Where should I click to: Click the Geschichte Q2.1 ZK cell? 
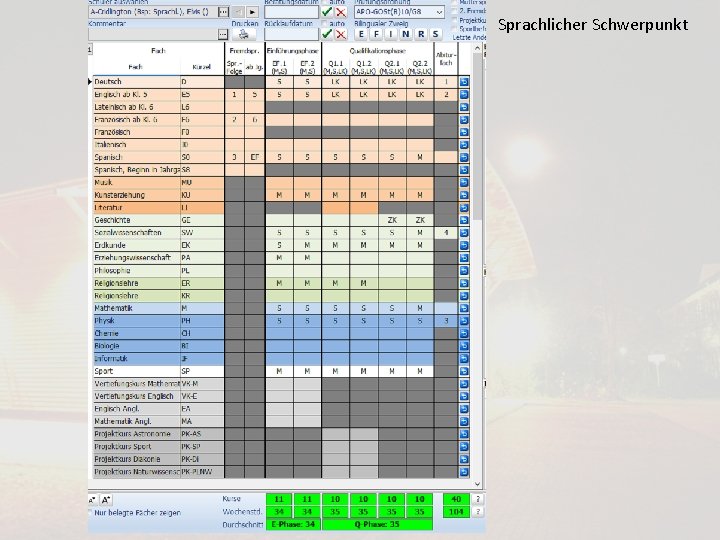(392, 220)
